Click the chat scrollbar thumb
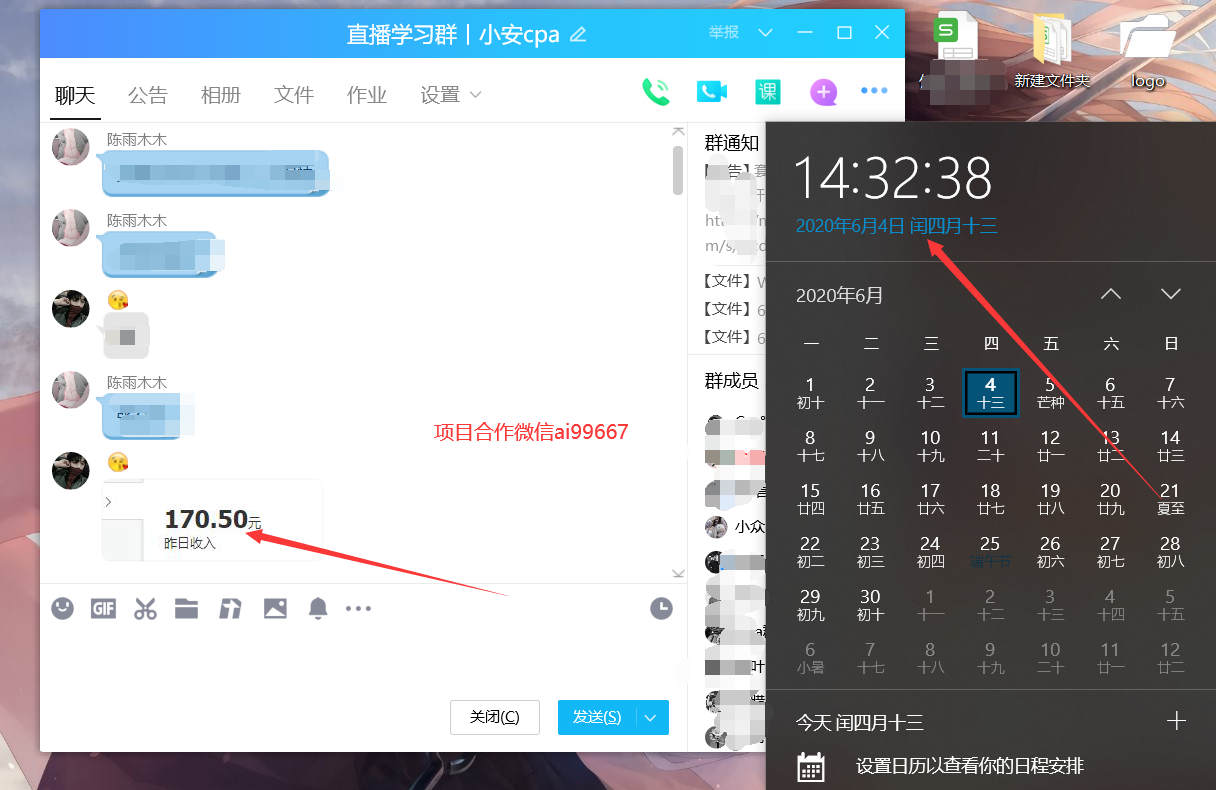The image size is (1216, 790). click(678, 170)
